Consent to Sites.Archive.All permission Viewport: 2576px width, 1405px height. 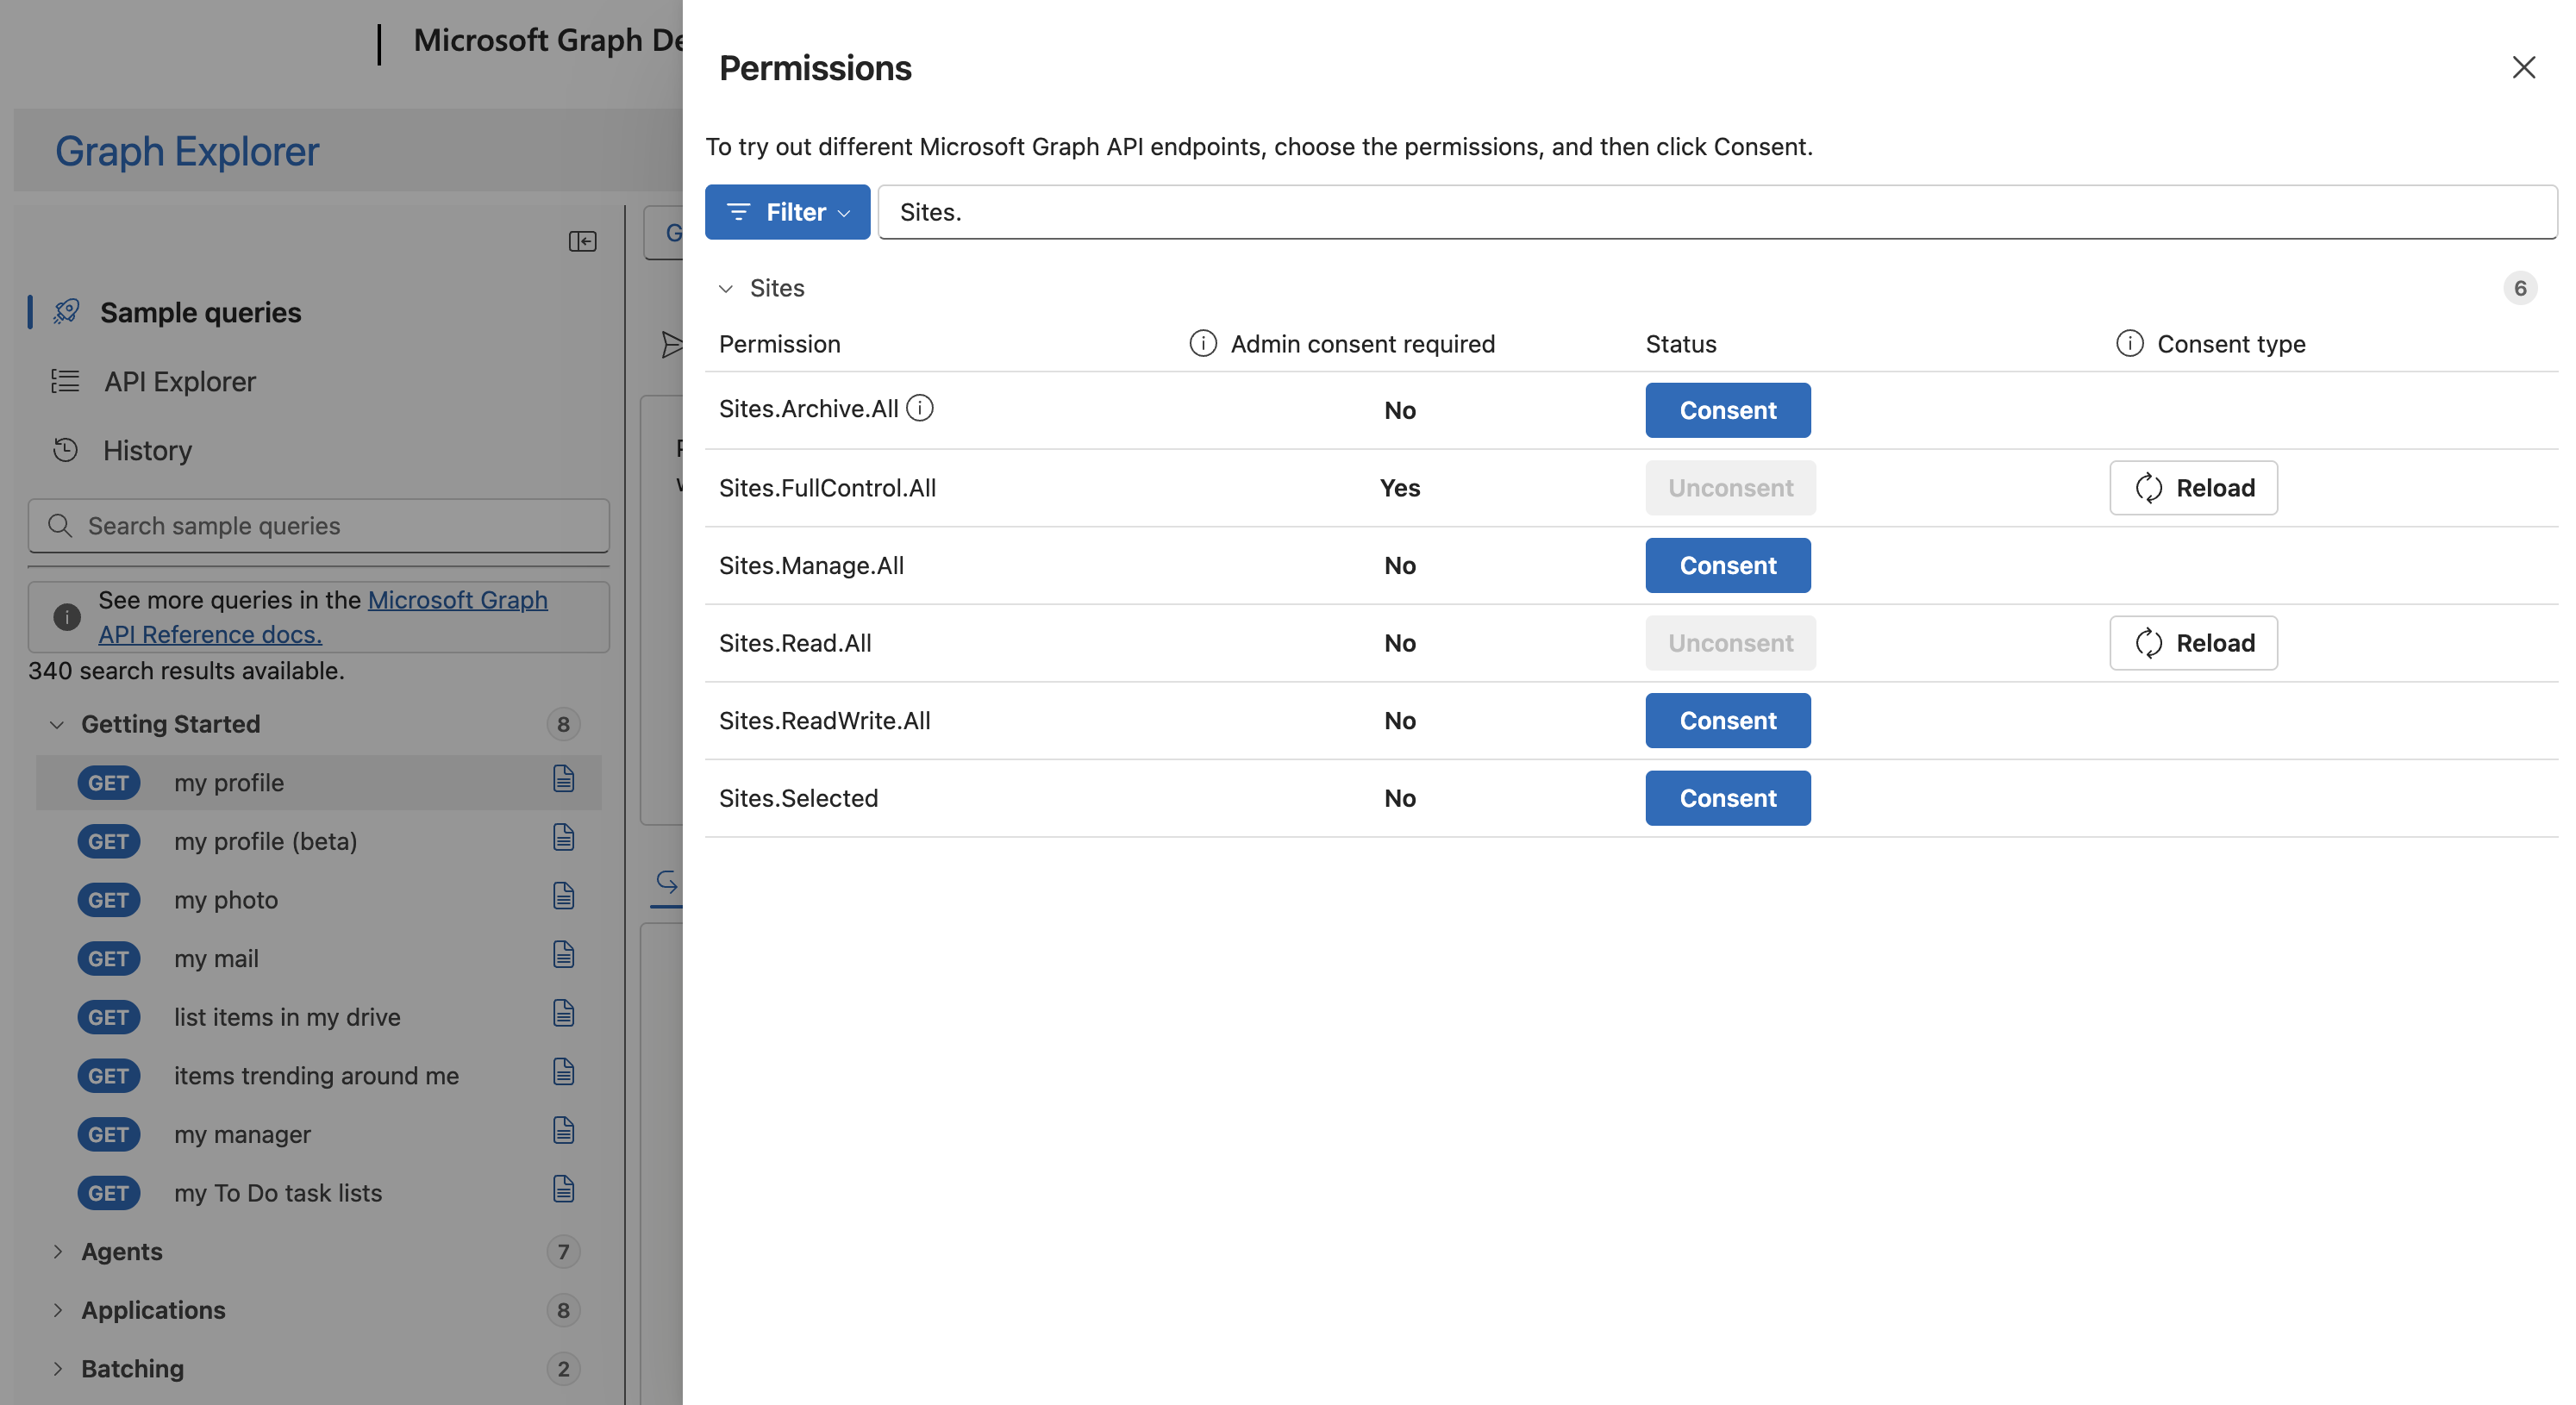coord(1727,410)
